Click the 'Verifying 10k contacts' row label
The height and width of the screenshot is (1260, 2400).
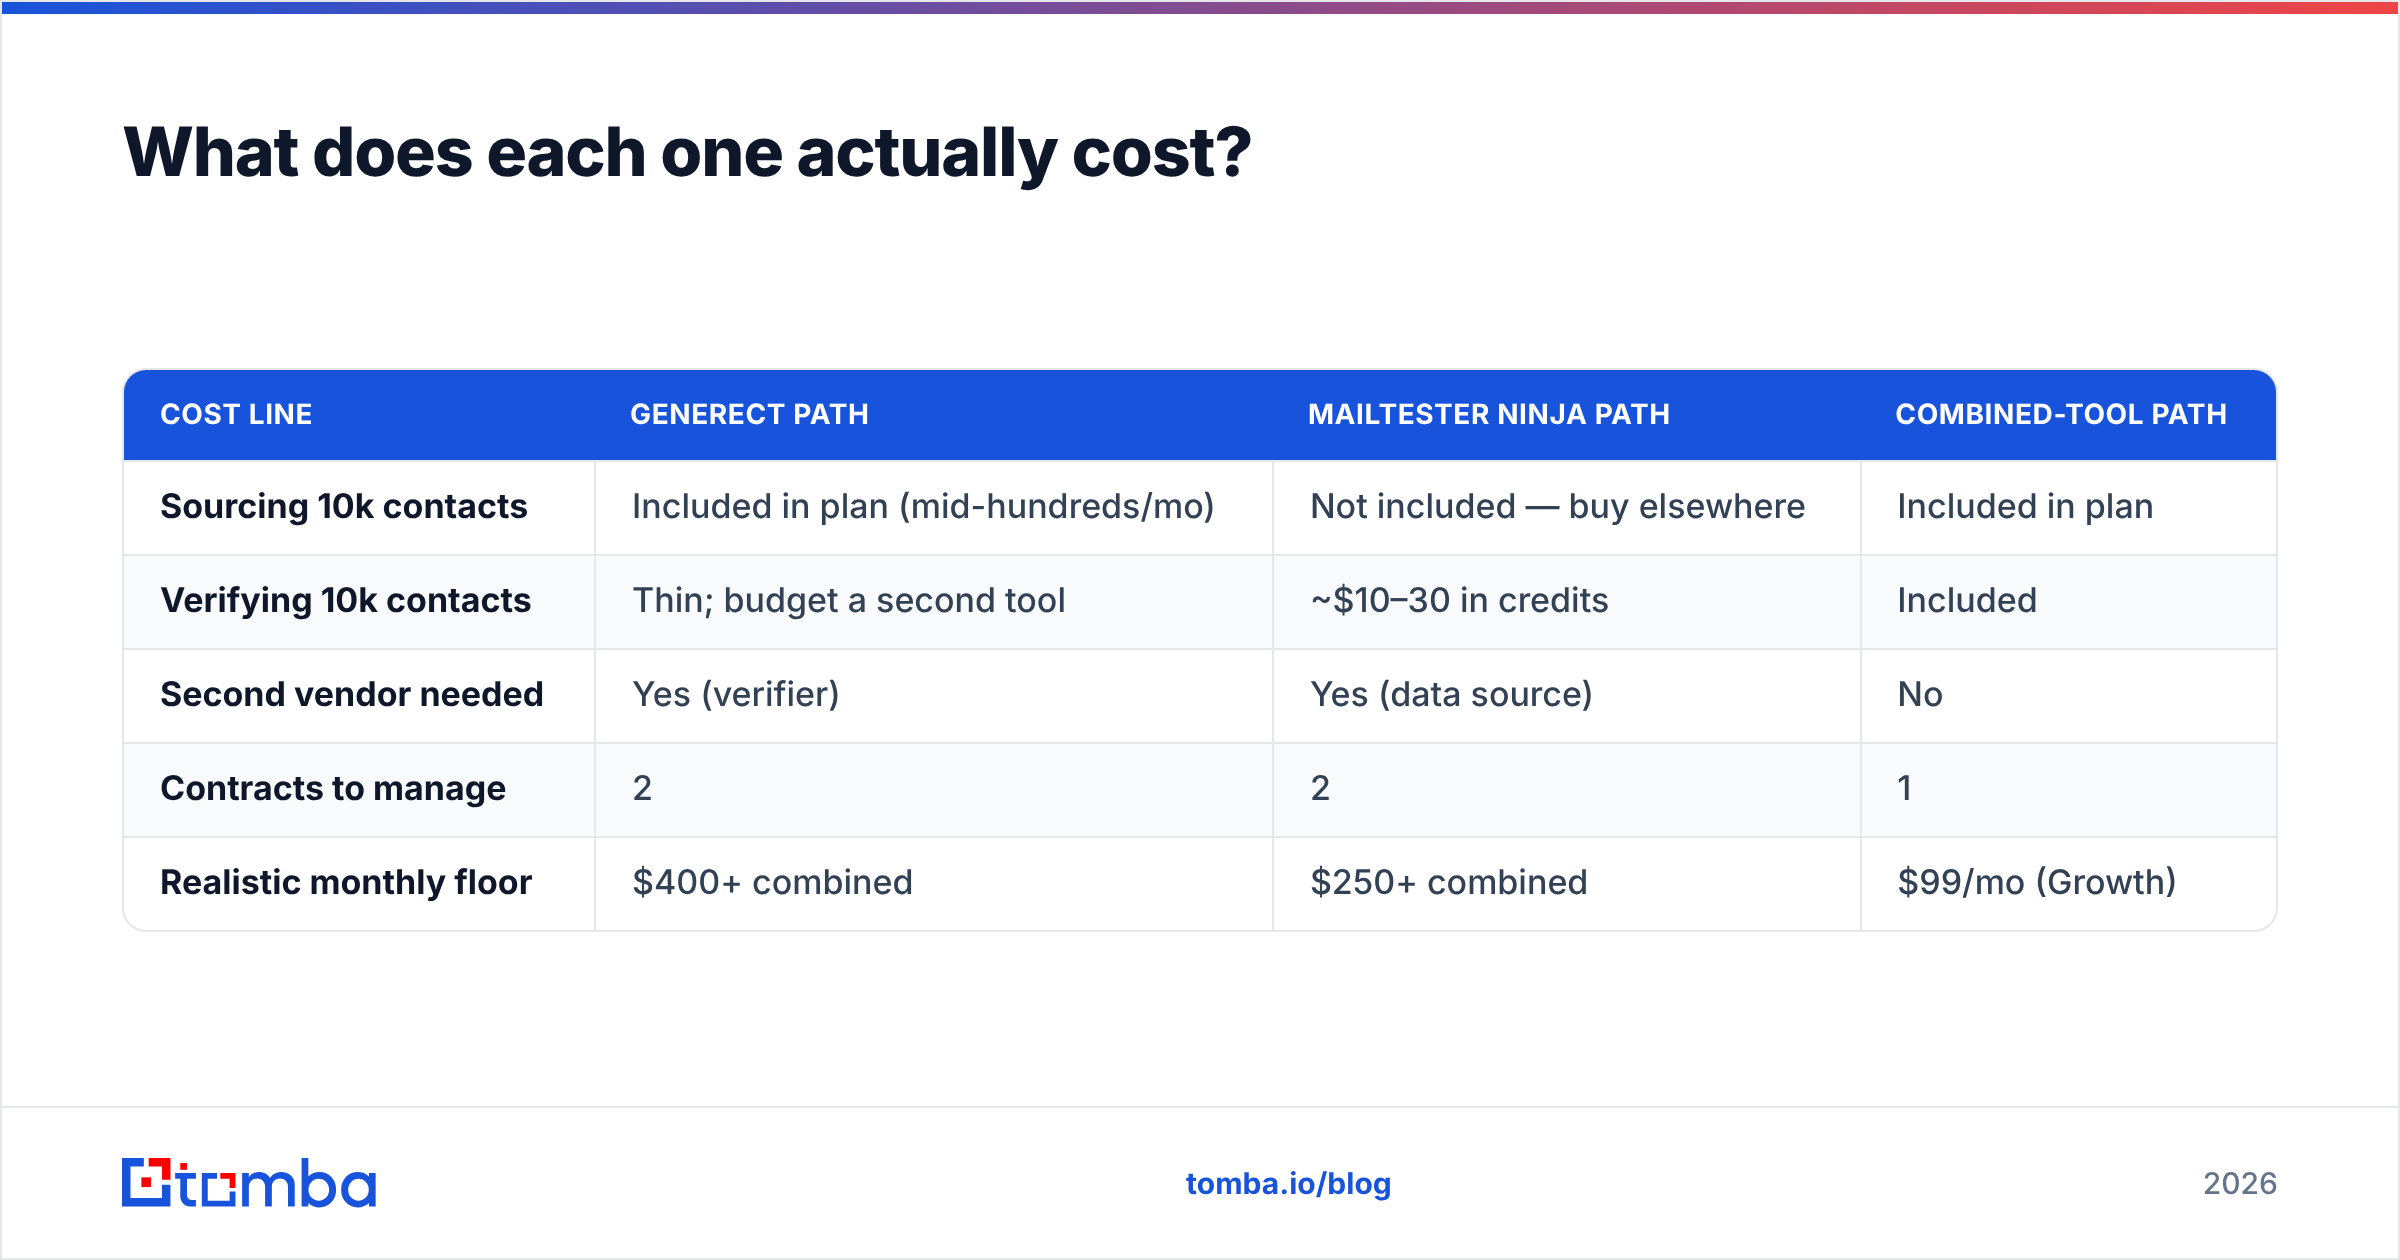pyautogui.click(x=346, y=601)
